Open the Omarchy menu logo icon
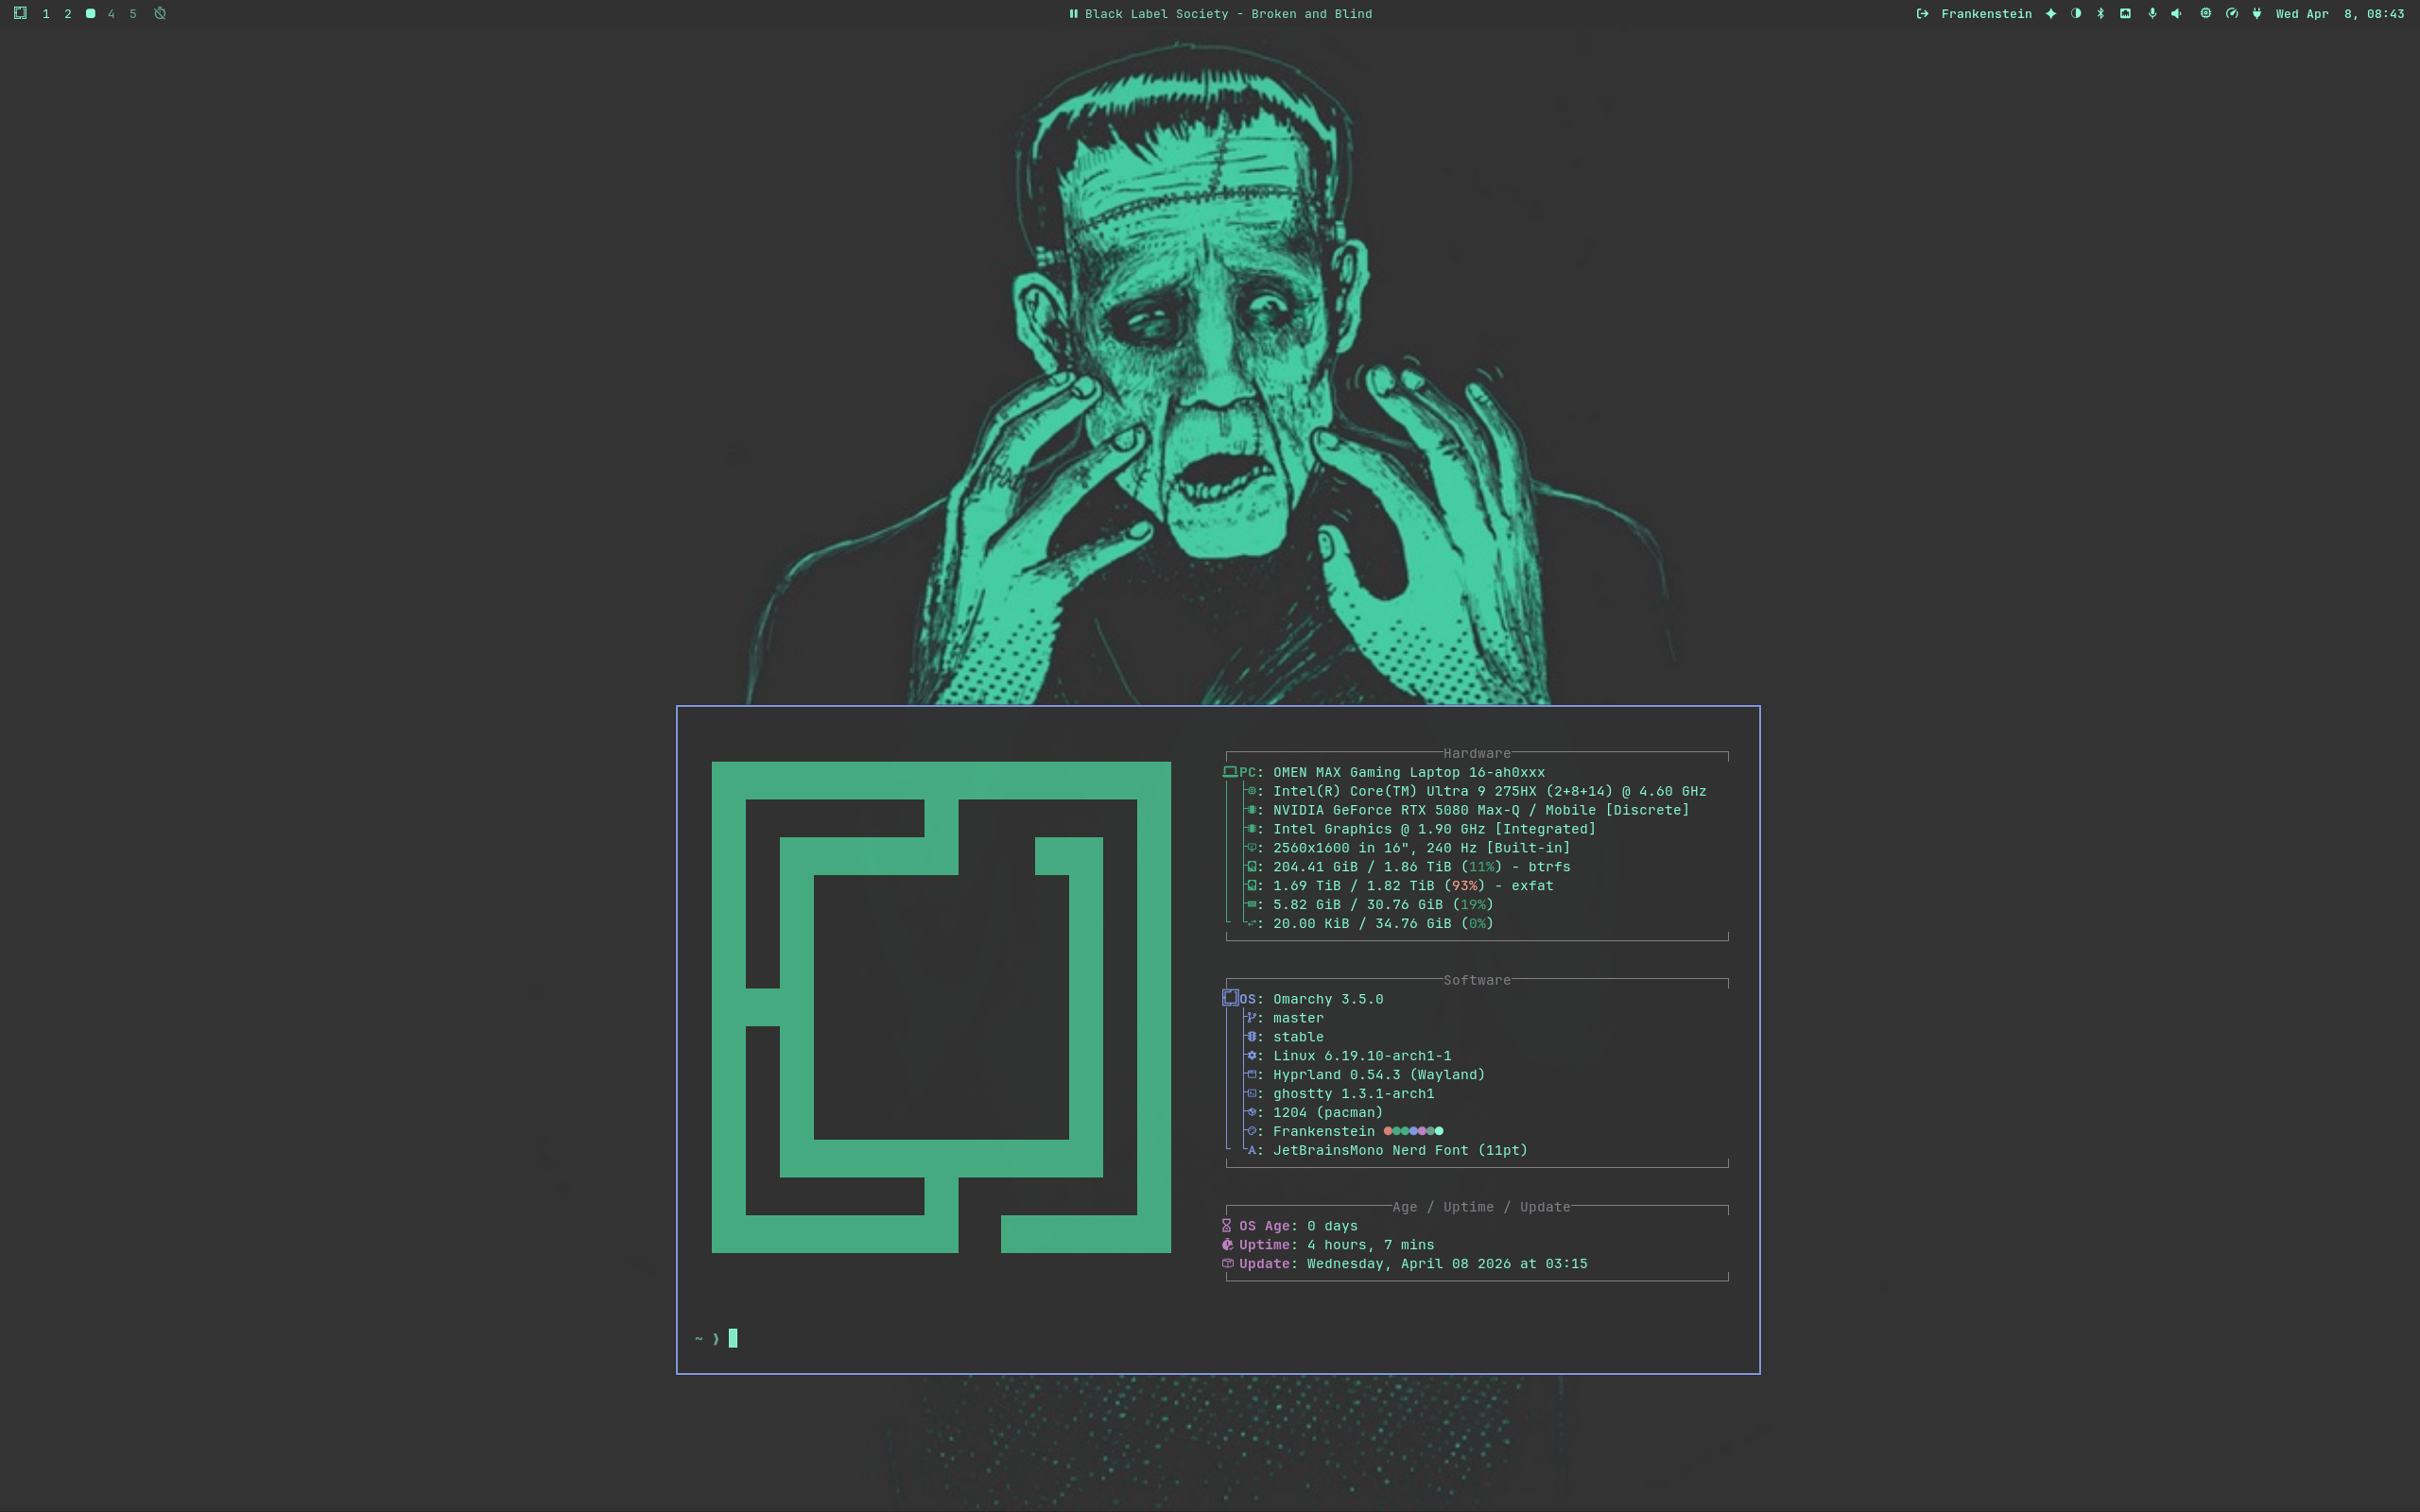Image resolution: width=2420 pixels, height=1512 pixels. click(20, 14)
